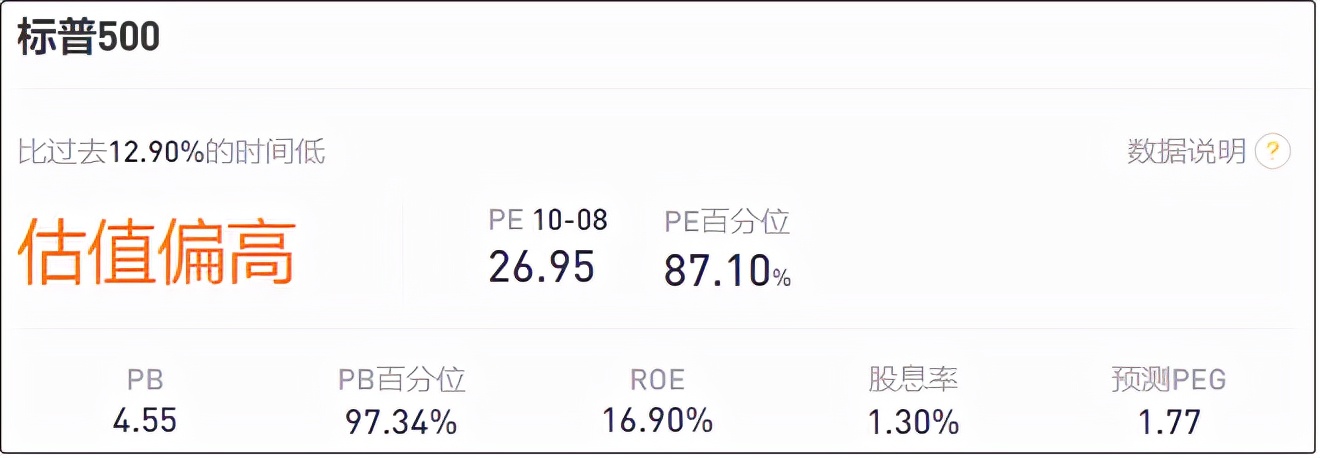Click the PB metric label
This screenshot has height=458, width=1320.
click(145, 380)
